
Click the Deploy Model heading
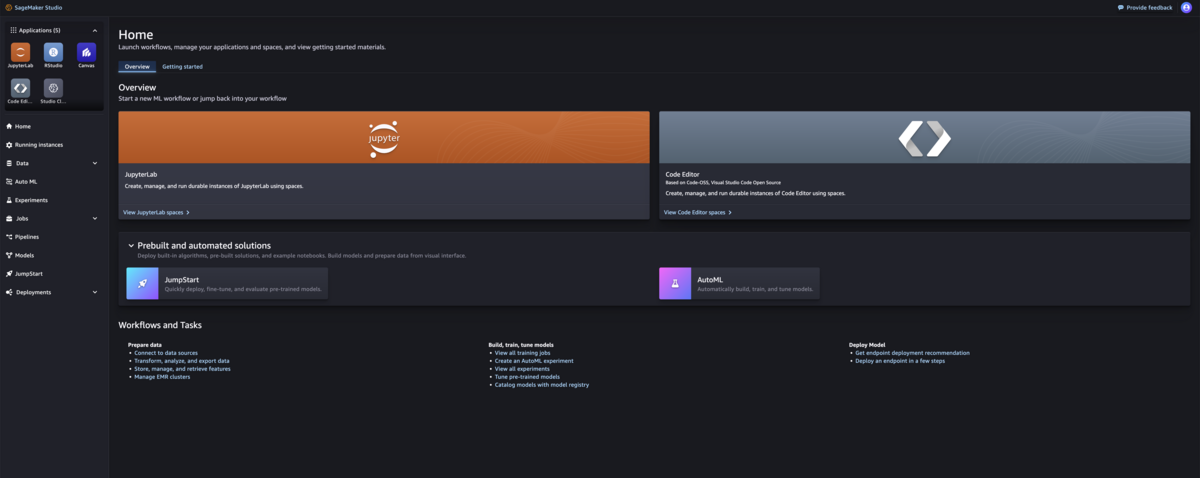(867, 345)
